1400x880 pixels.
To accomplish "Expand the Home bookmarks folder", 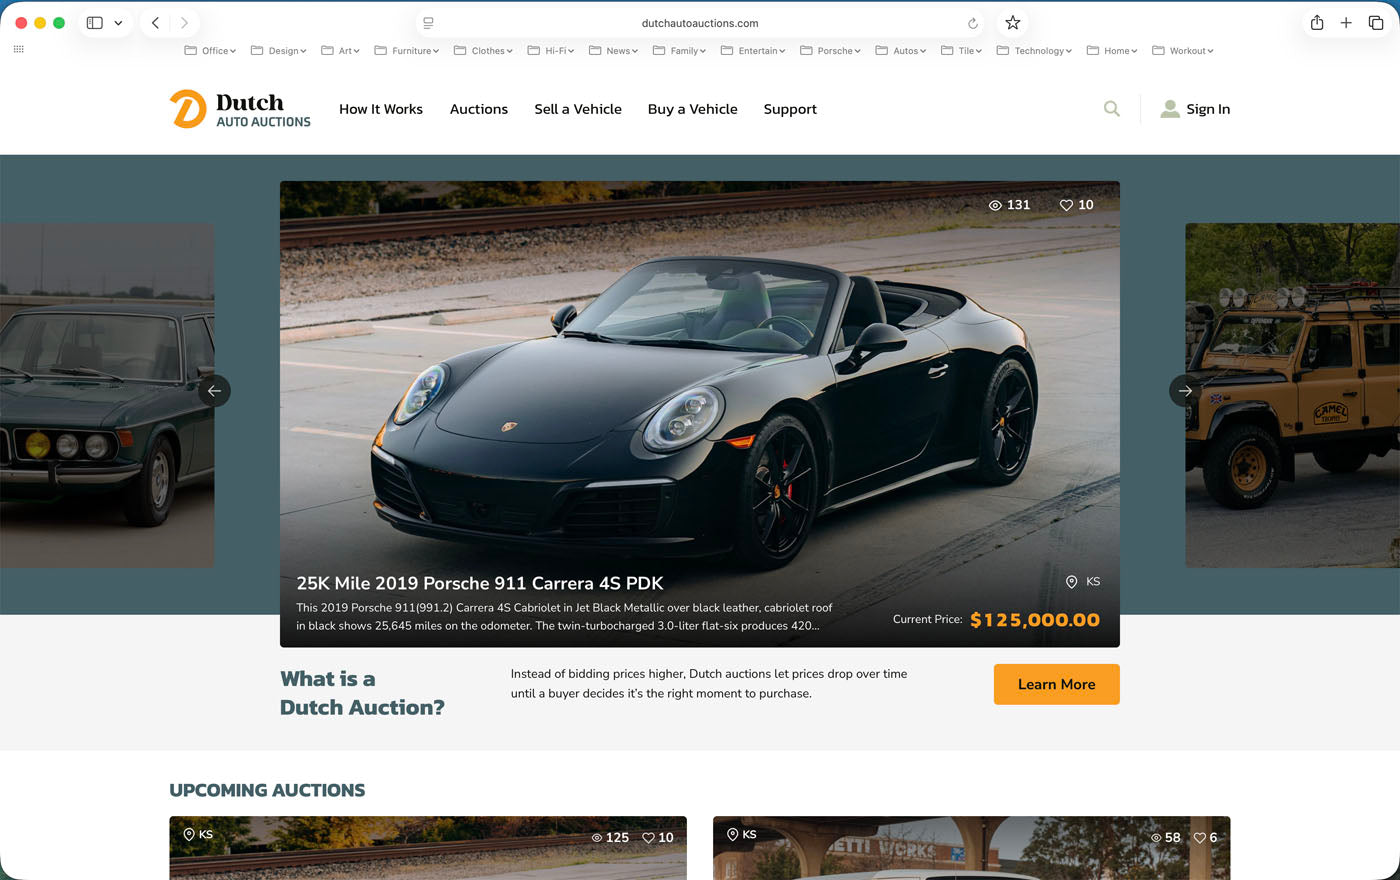I will [x=1112, y=51].
